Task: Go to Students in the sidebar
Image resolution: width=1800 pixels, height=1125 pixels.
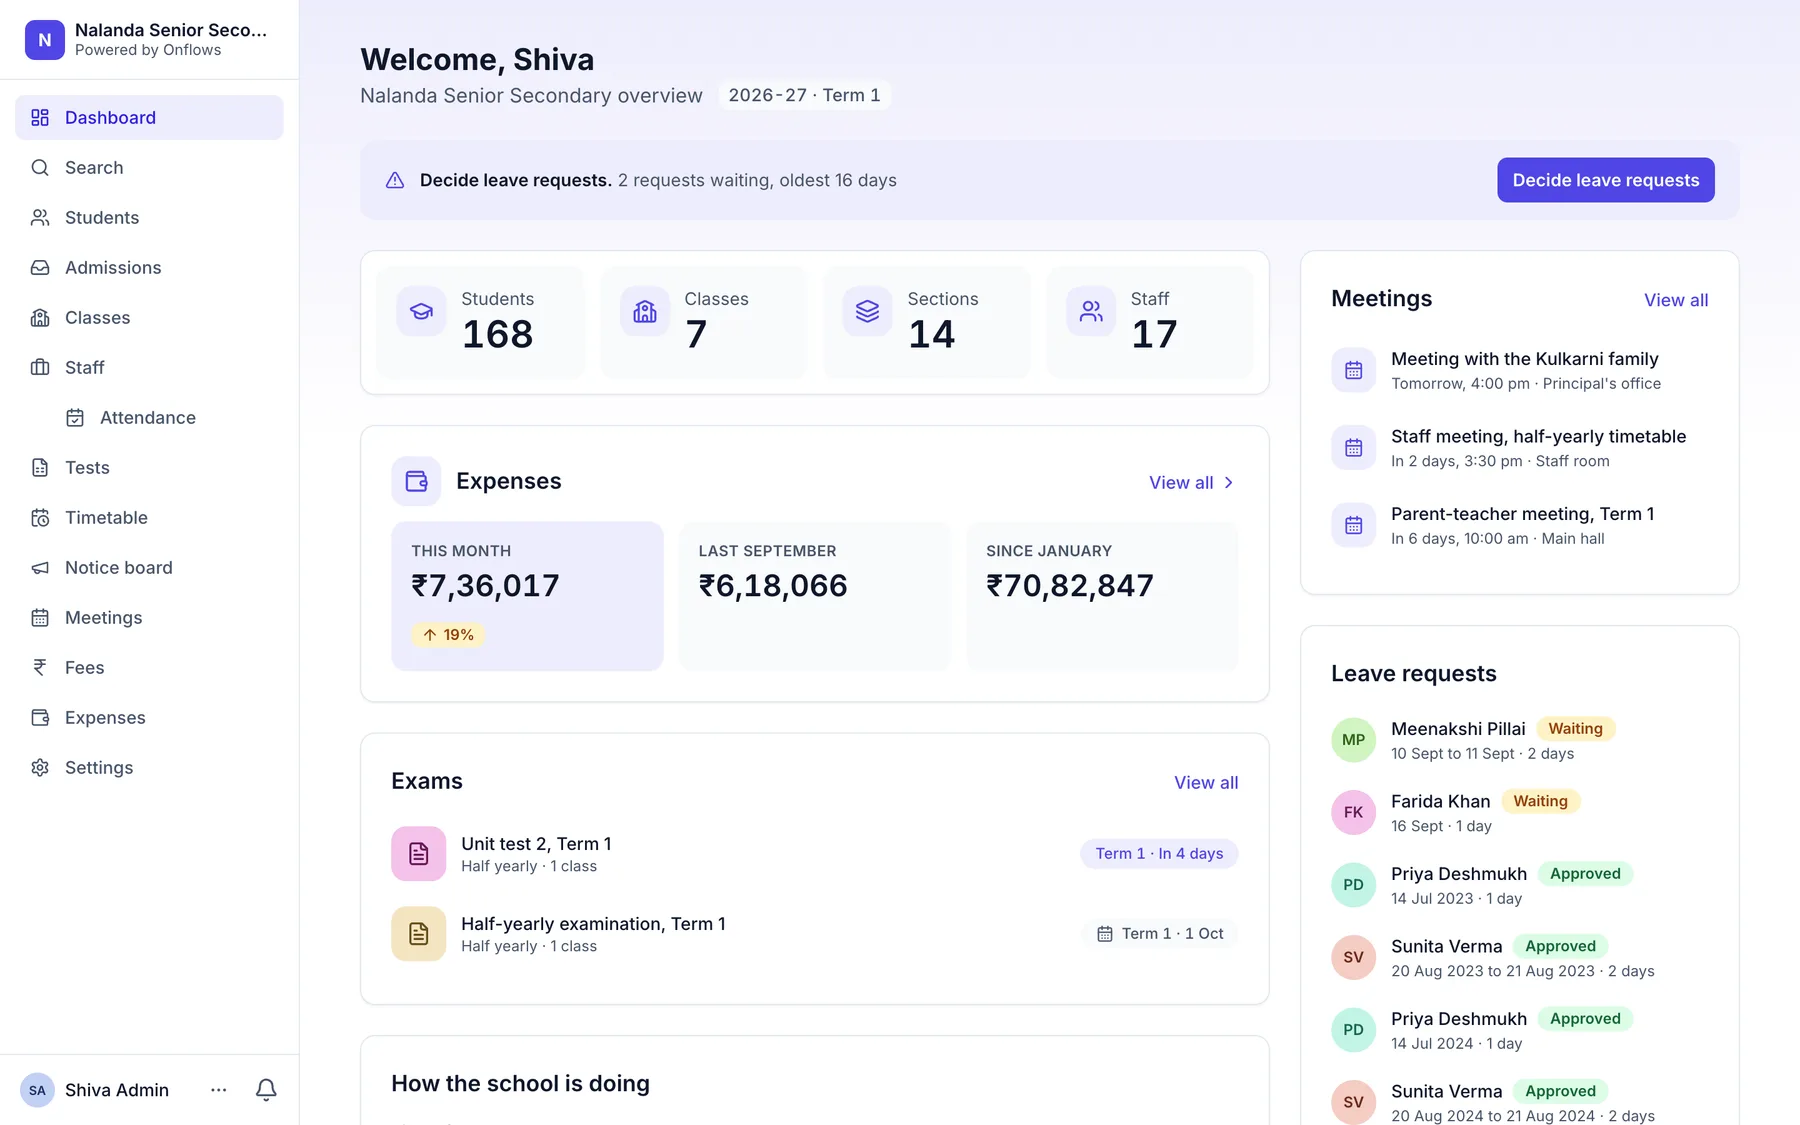Action: (x=149, y=217)
